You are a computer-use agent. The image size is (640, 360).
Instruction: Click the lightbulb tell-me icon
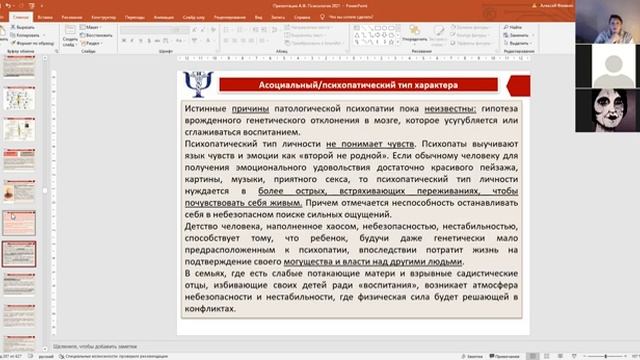(x=322, y=17)
